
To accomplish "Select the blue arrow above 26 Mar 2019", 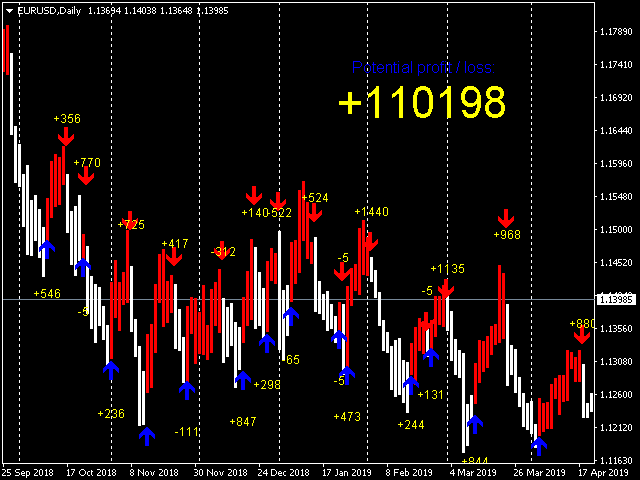I will click(x=539, y=446).
